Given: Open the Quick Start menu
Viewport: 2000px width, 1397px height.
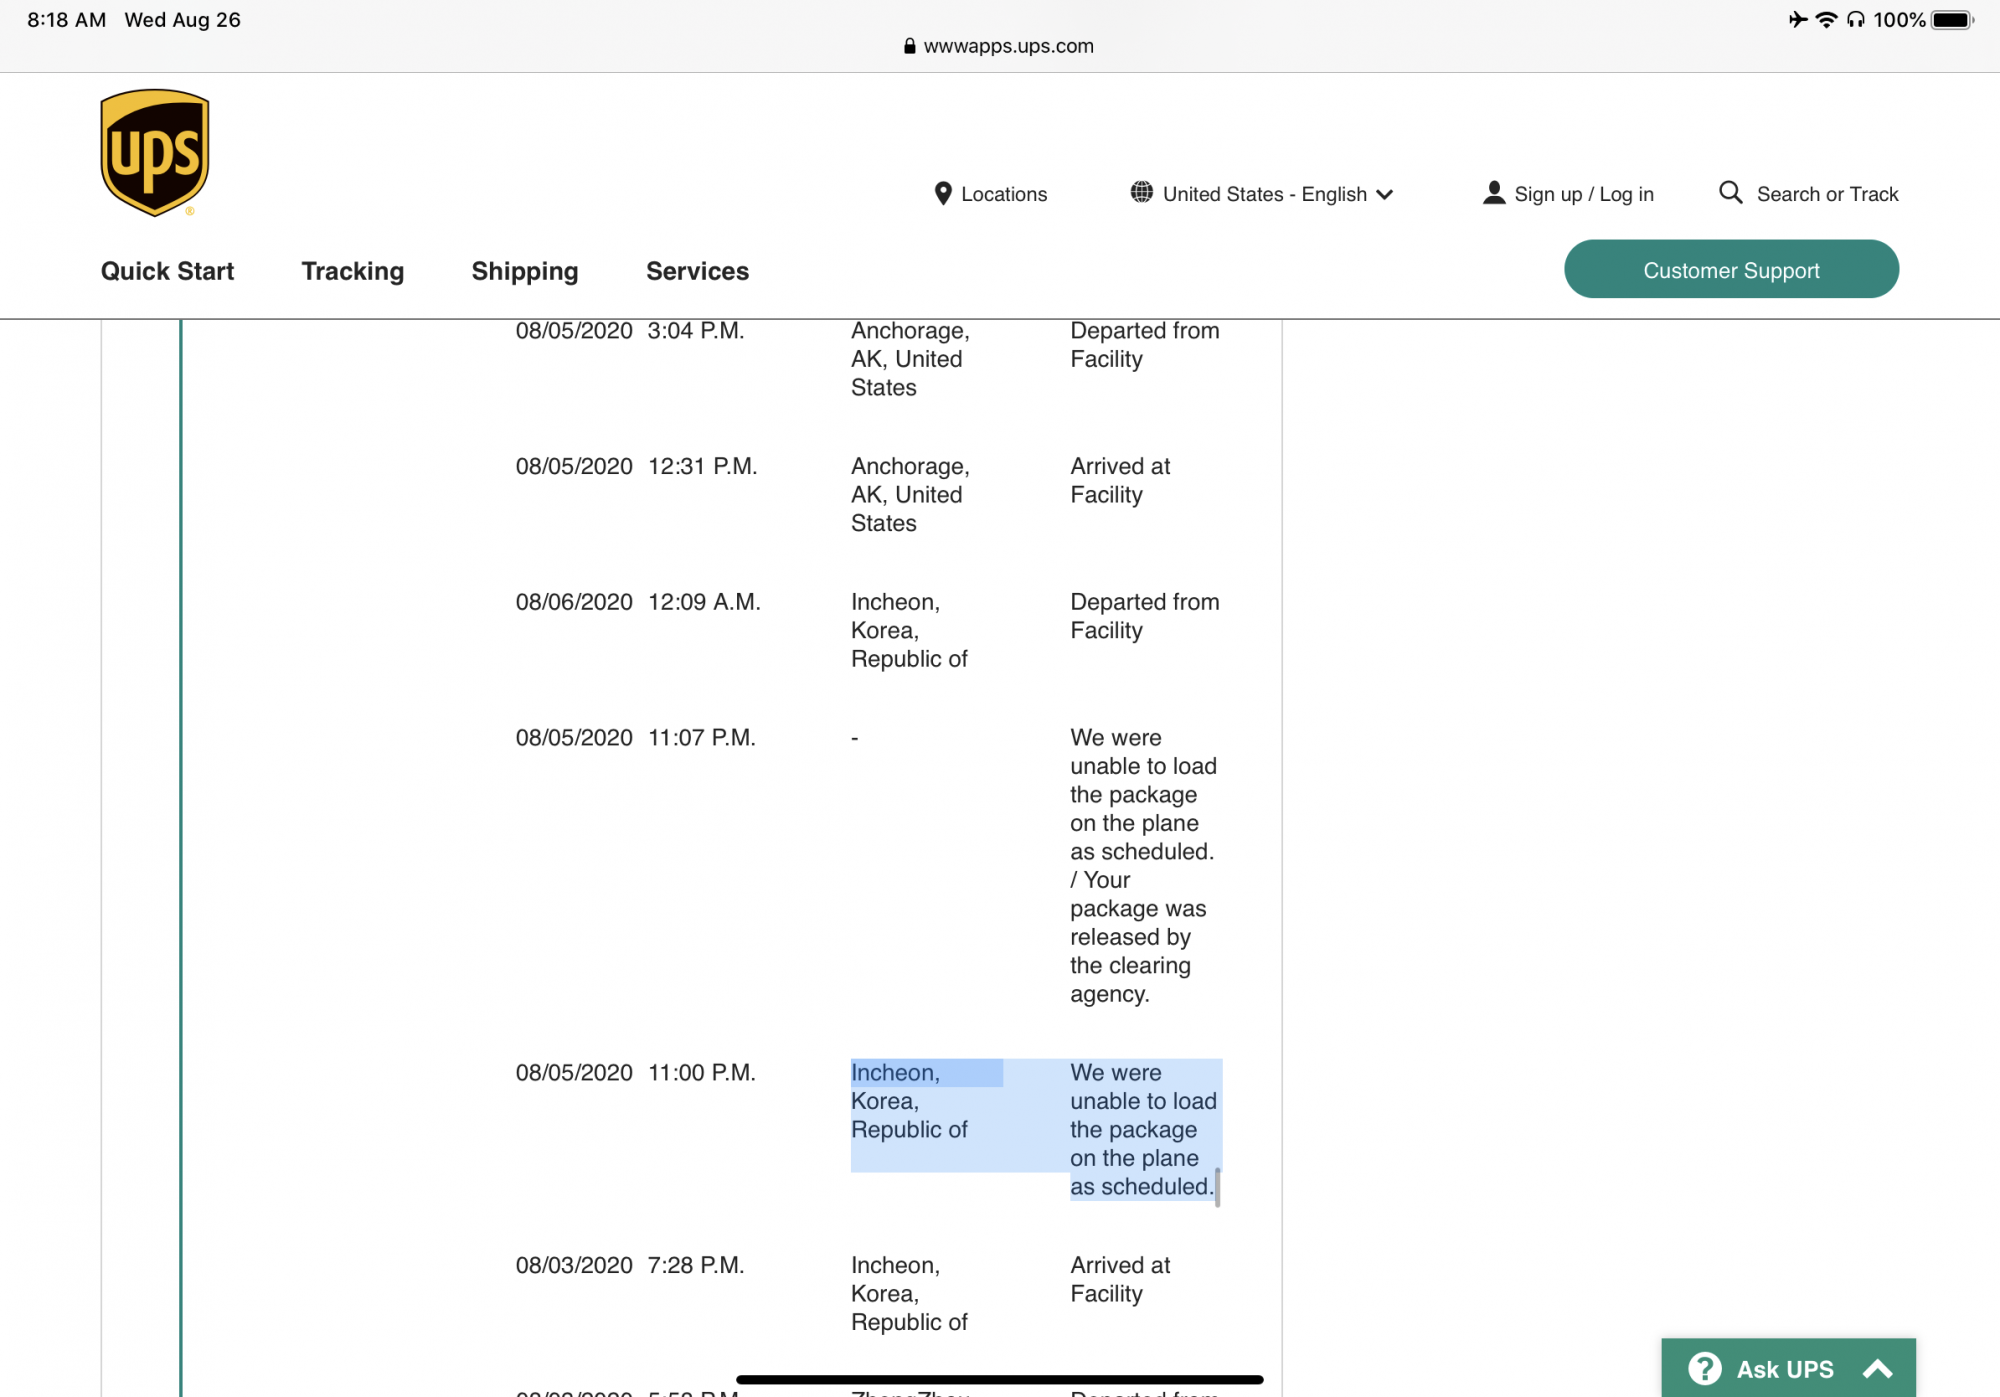Looking at the screenshot, I should [167, 271].
